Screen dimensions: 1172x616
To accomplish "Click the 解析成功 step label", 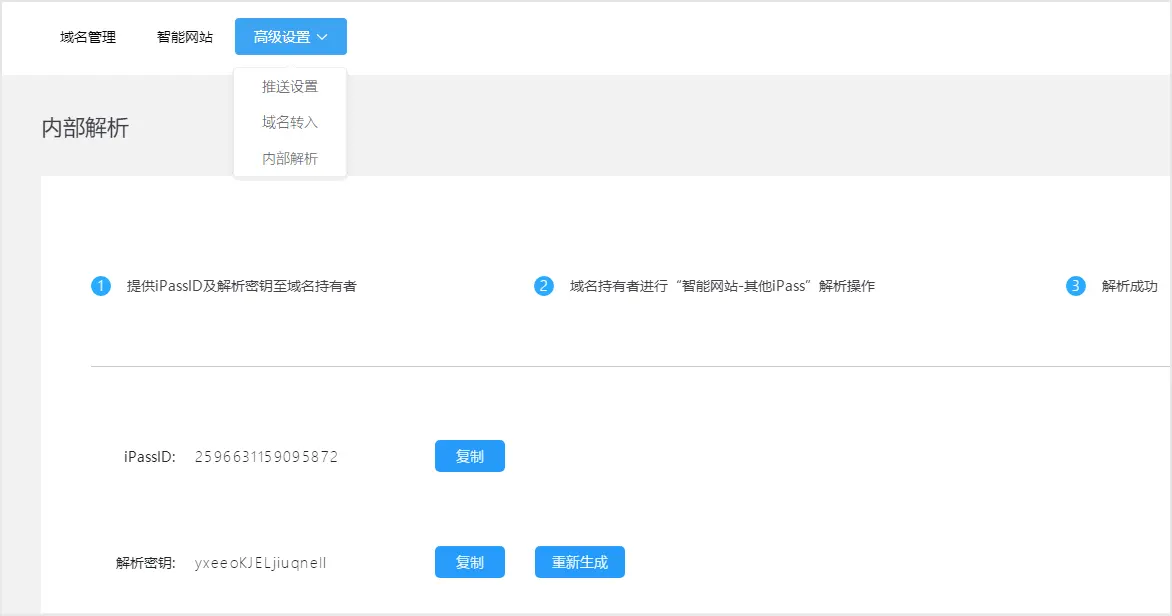I will [1129, 286].
